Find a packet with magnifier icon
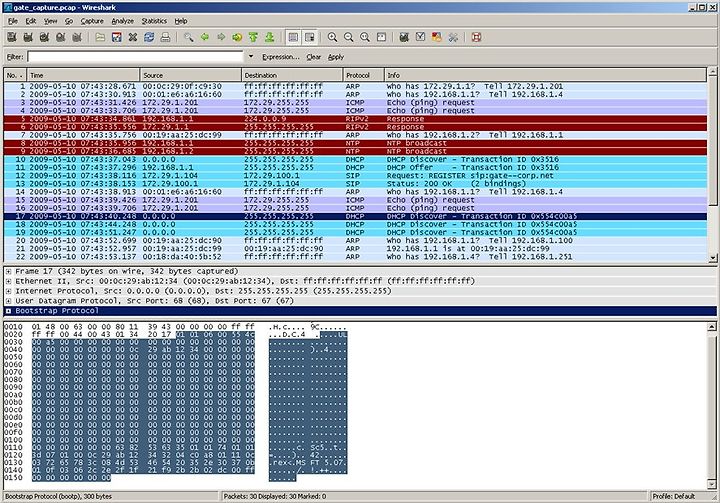 188,37
